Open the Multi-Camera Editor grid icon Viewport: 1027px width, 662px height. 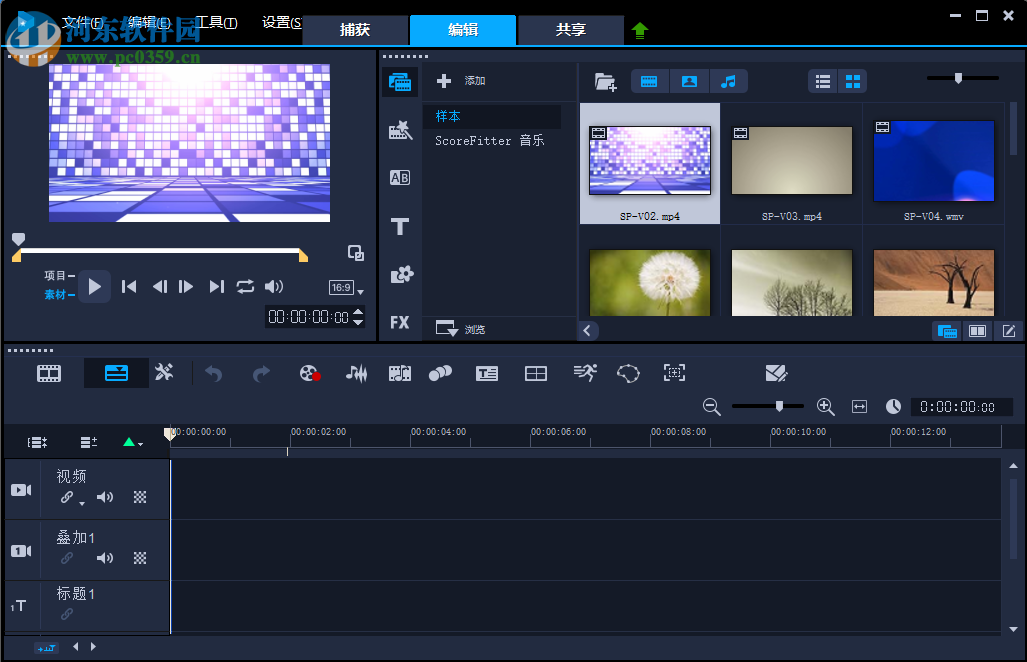(x=536, y=373)
